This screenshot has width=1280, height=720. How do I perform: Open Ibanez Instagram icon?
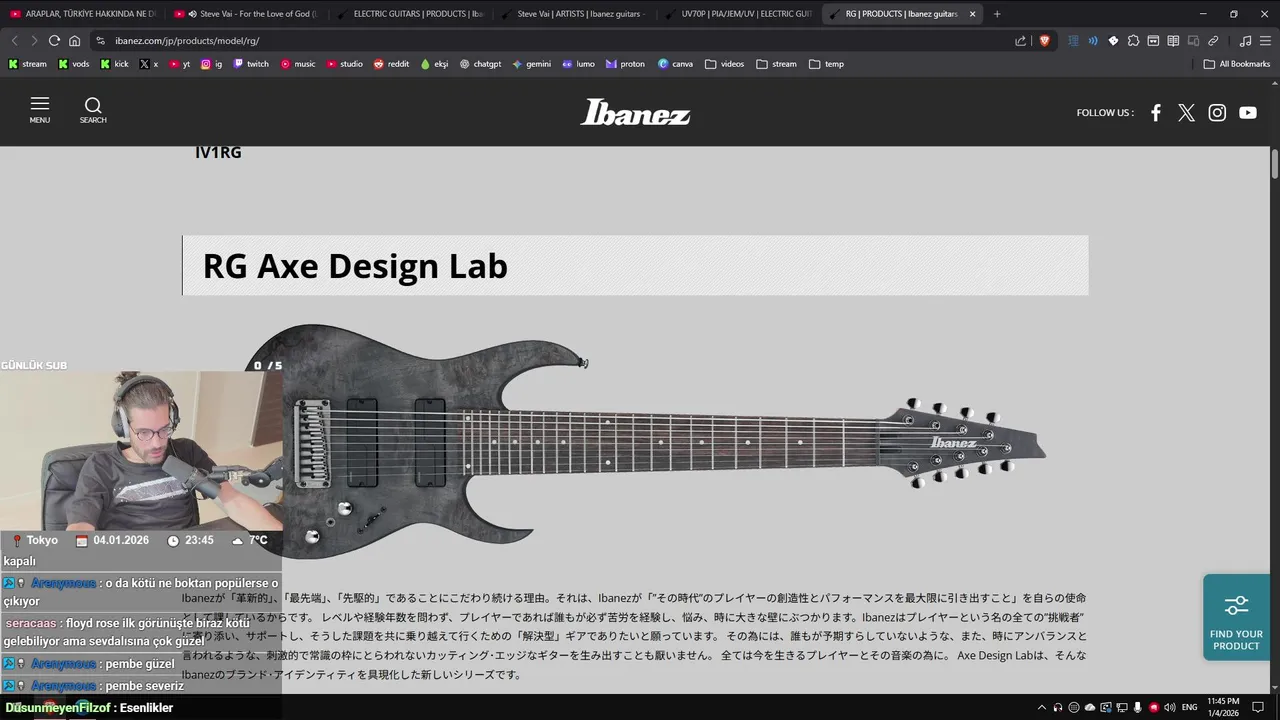1217,112
